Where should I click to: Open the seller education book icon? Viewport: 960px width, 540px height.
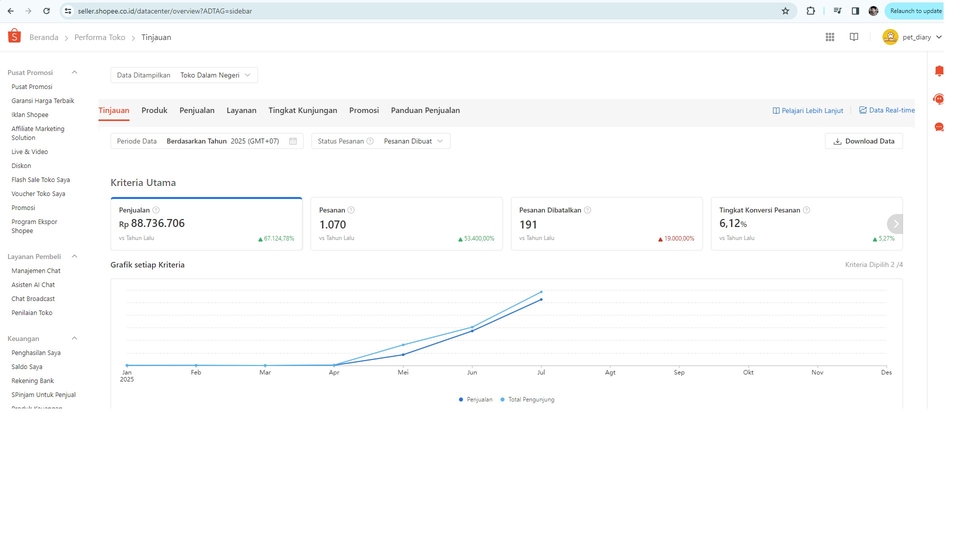point(854,37)
